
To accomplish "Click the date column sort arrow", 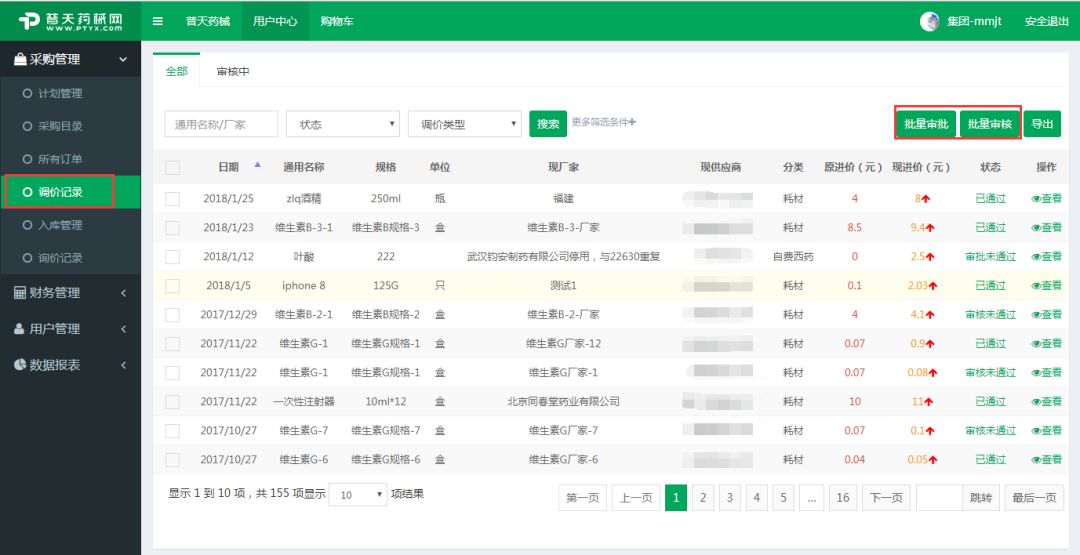I will tap(258, 165).
